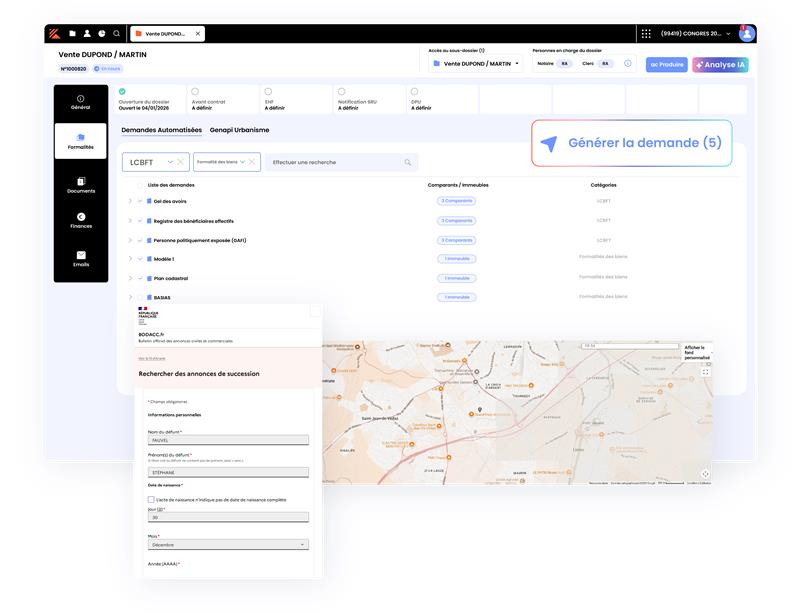
Task: Check the incomplete birth date checkbox
Action: pyautogui.click(x=151, y=500)
